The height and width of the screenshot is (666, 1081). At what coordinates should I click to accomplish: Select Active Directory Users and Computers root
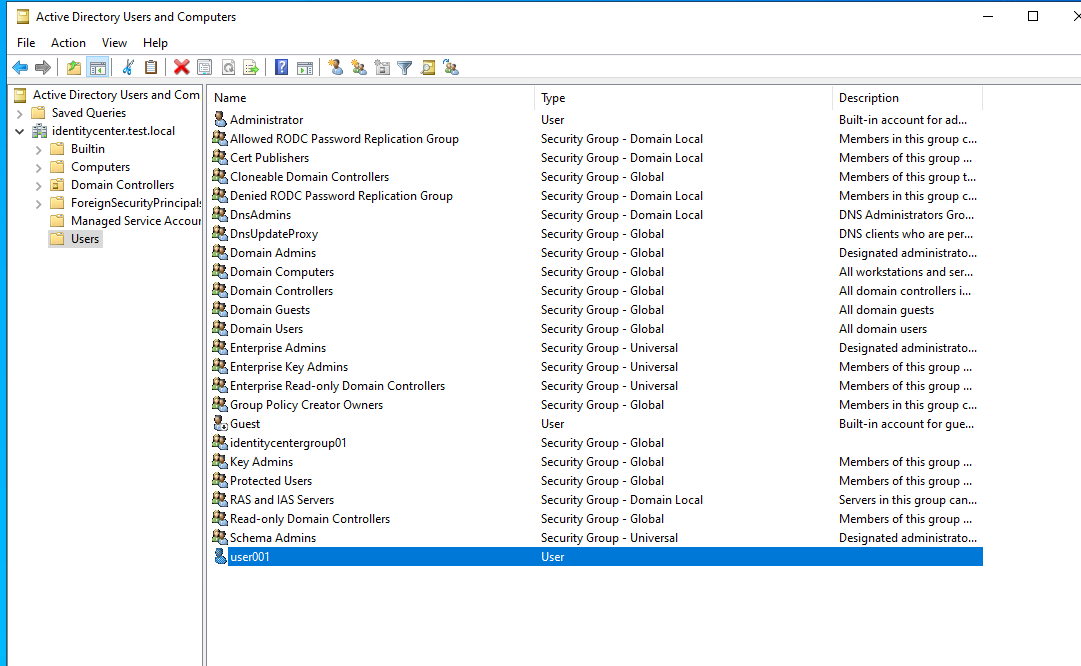[x=116, y=95]
